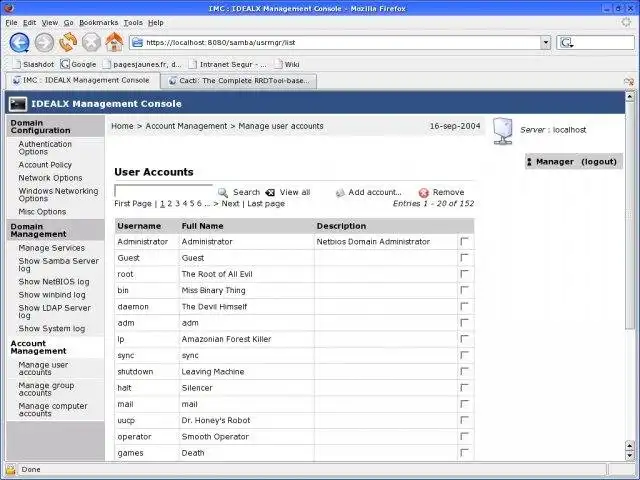
Task: Open the Edit menu
Action: [x=29, y=23]
